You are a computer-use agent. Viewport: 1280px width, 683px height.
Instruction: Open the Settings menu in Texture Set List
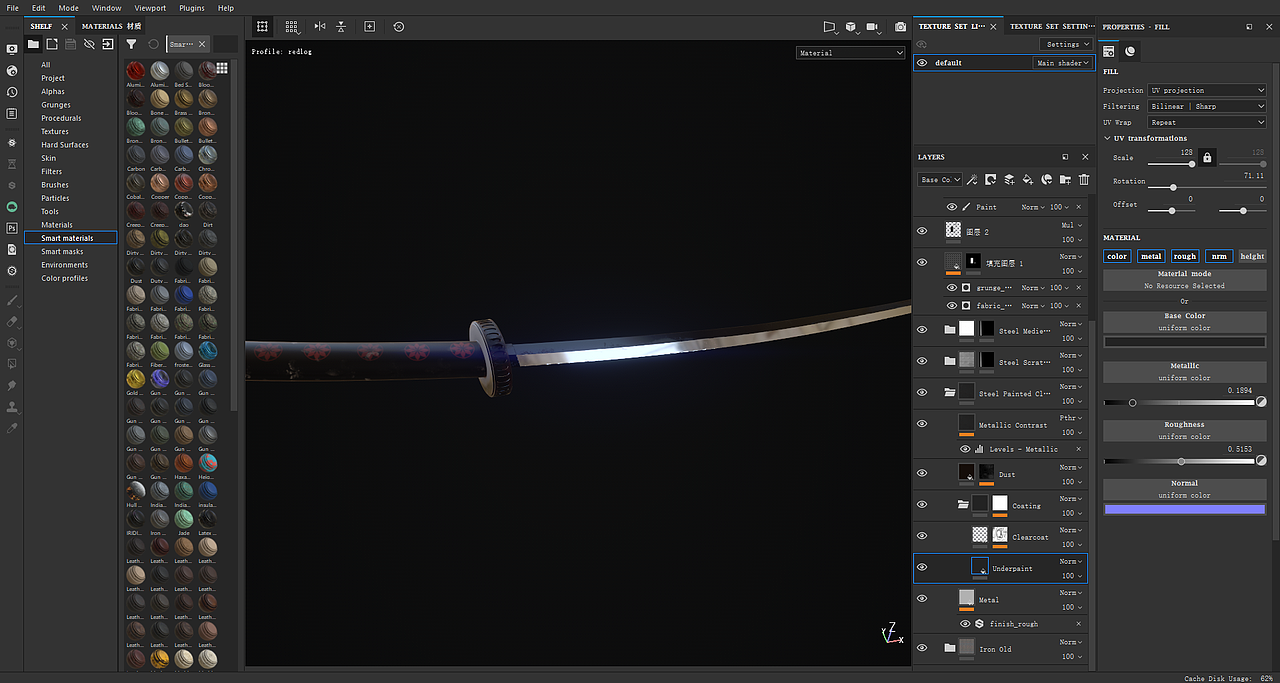pos(1064,43)
